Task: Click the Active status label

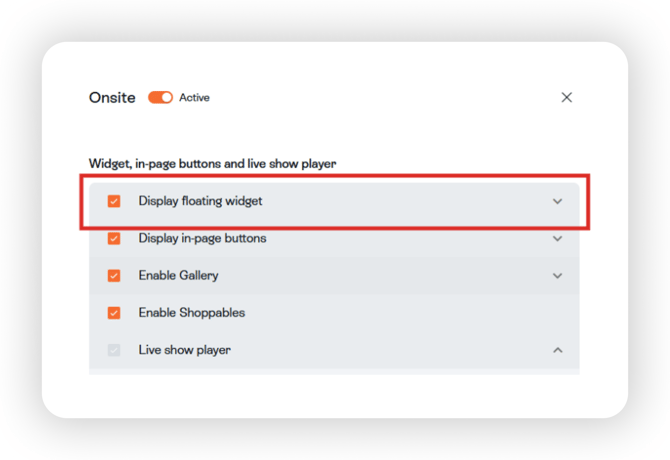Action: [x=194, y=97]
